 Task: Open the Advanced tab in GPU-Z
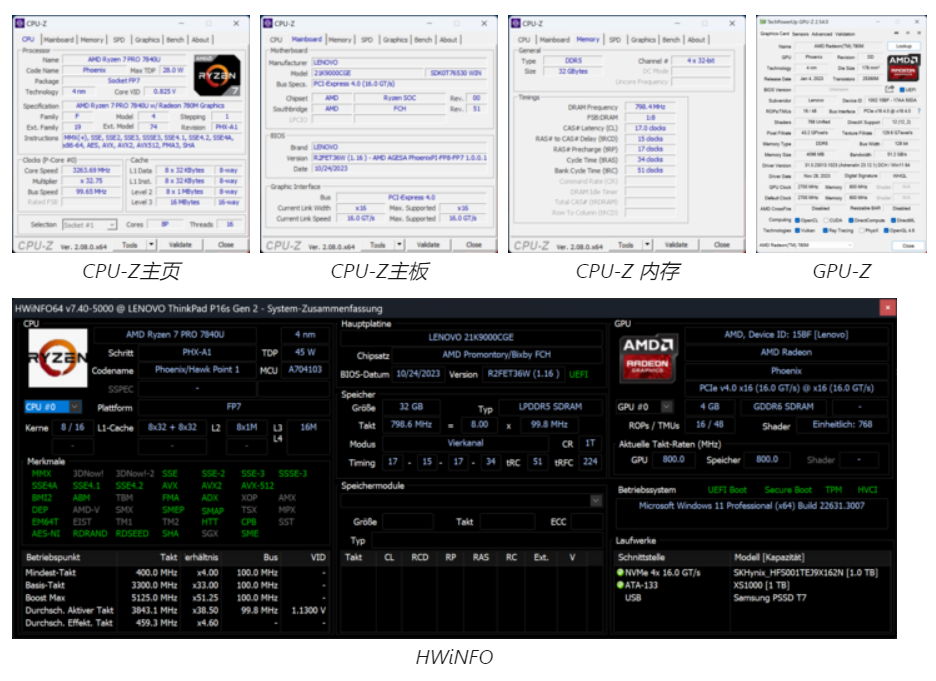coord(824,34)
